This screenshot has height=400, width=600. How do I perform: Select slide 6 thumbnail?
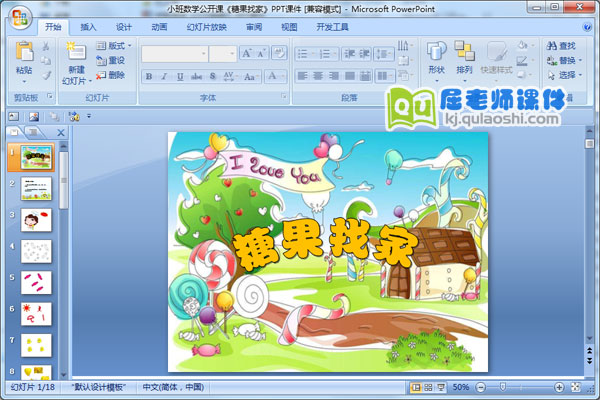[36, 314]
